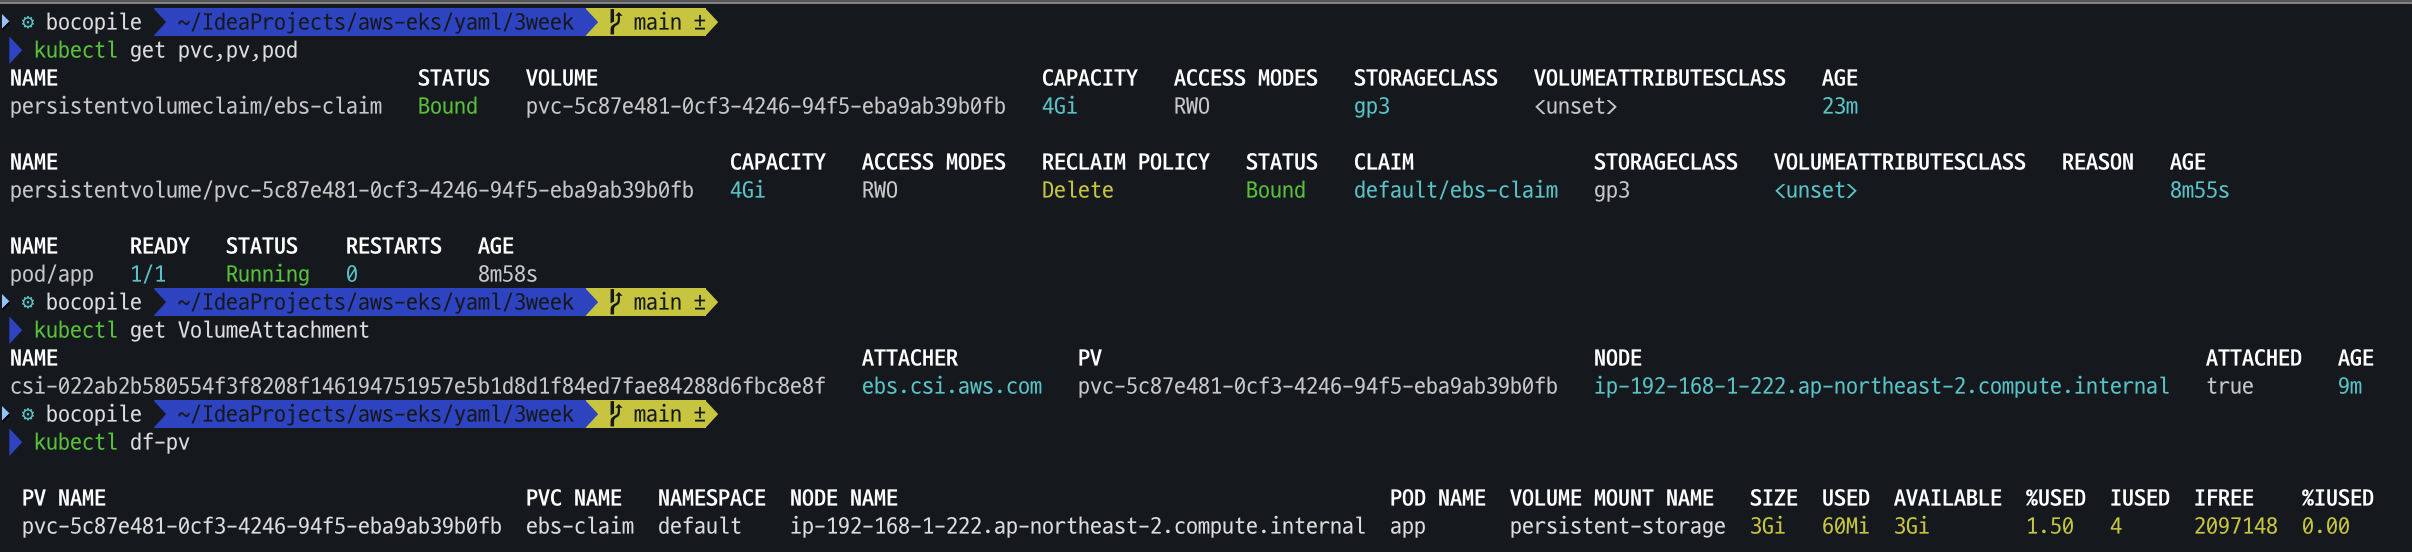The width and height of the screenshot is (2412, 552).
Task: Click the csi-022ab2b5 VolumeAttachment name
Action: pos(418,386)
